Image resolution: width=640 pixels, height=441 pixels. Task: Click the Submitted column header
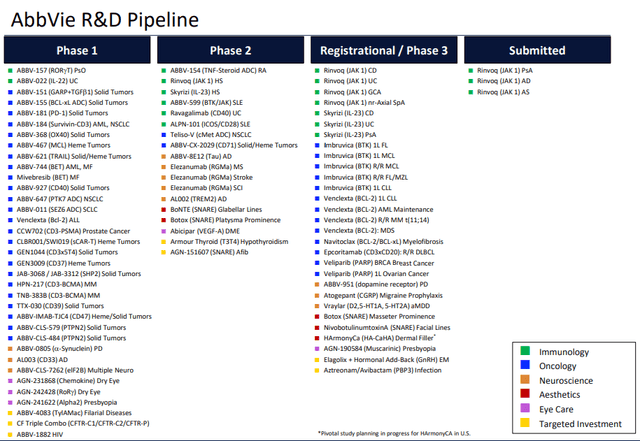point(538,50)
